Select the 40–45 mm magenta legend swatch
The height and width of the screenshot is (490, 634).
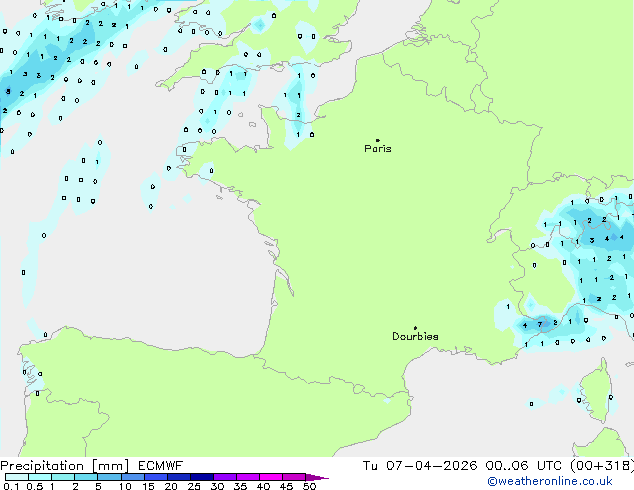pyautogui.click(x=271, y=477)
